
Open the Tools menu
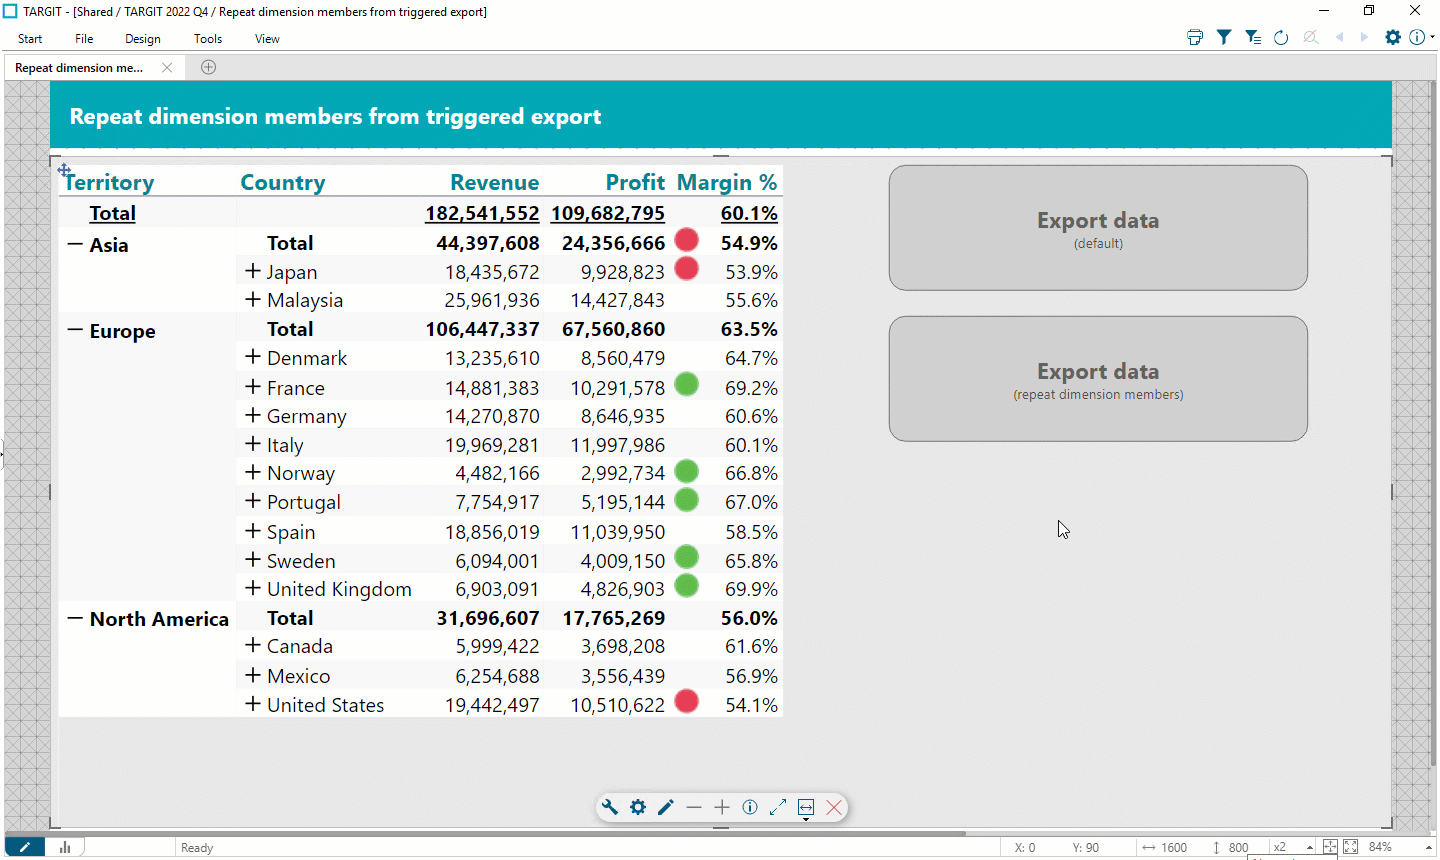pyautogui.click(x=208, y=39)
